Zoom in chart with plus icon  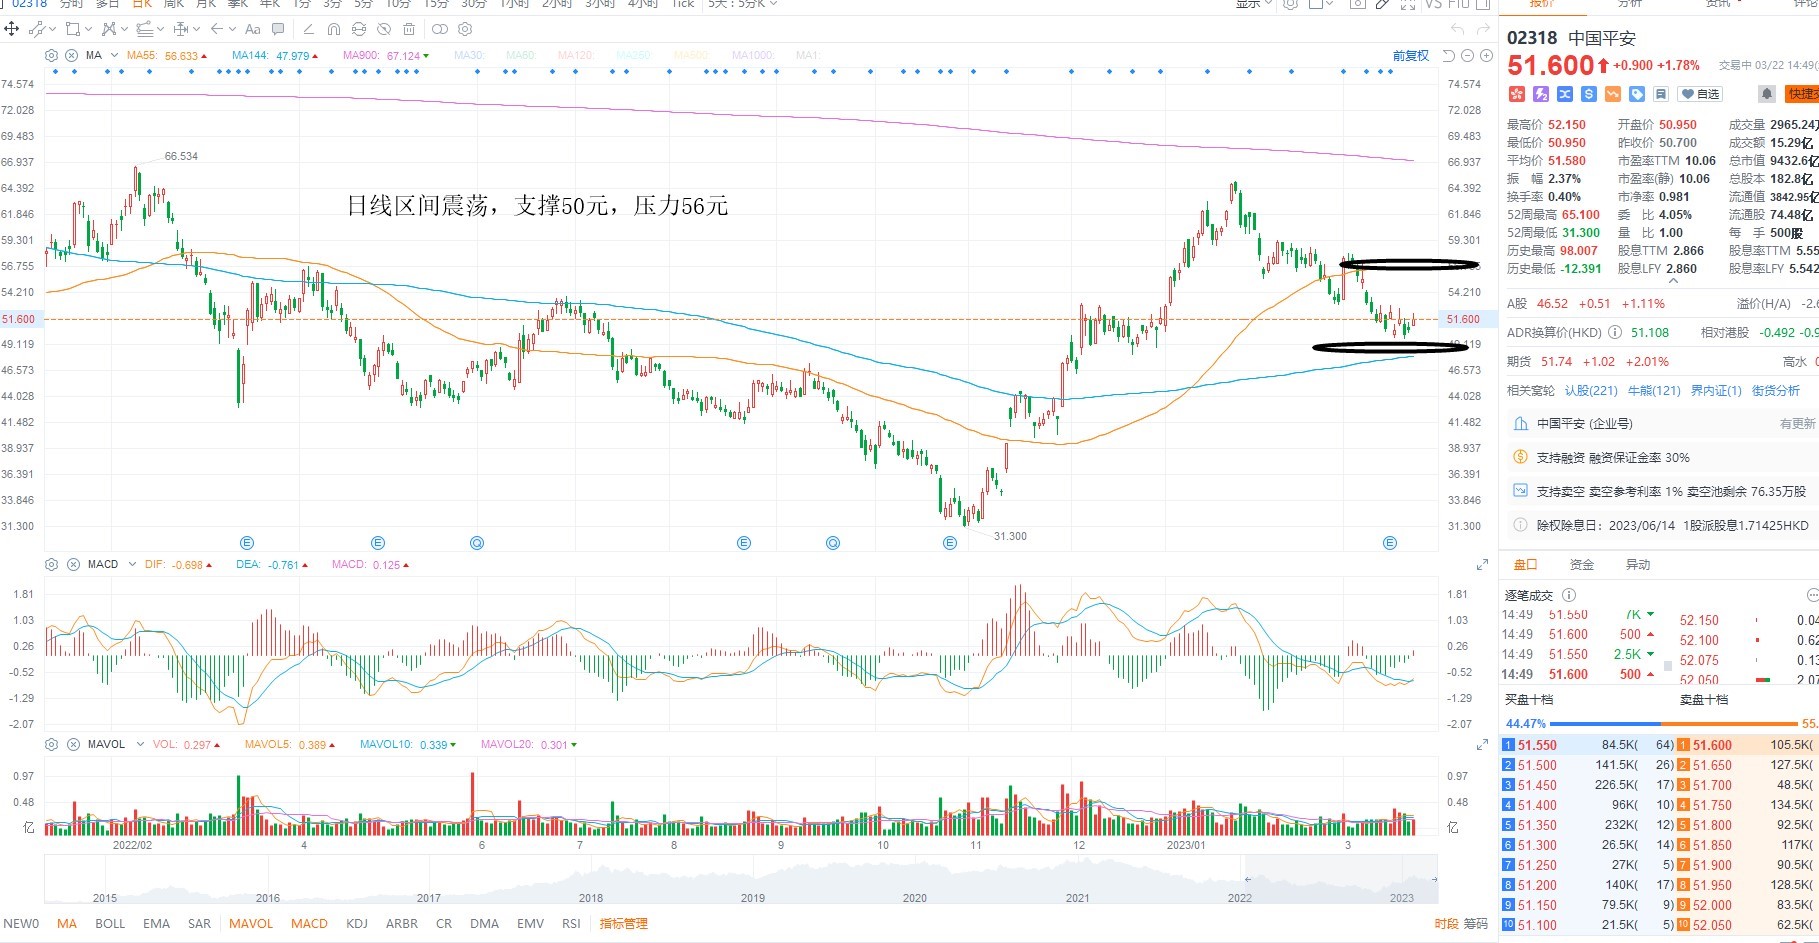click(1487, 55)
